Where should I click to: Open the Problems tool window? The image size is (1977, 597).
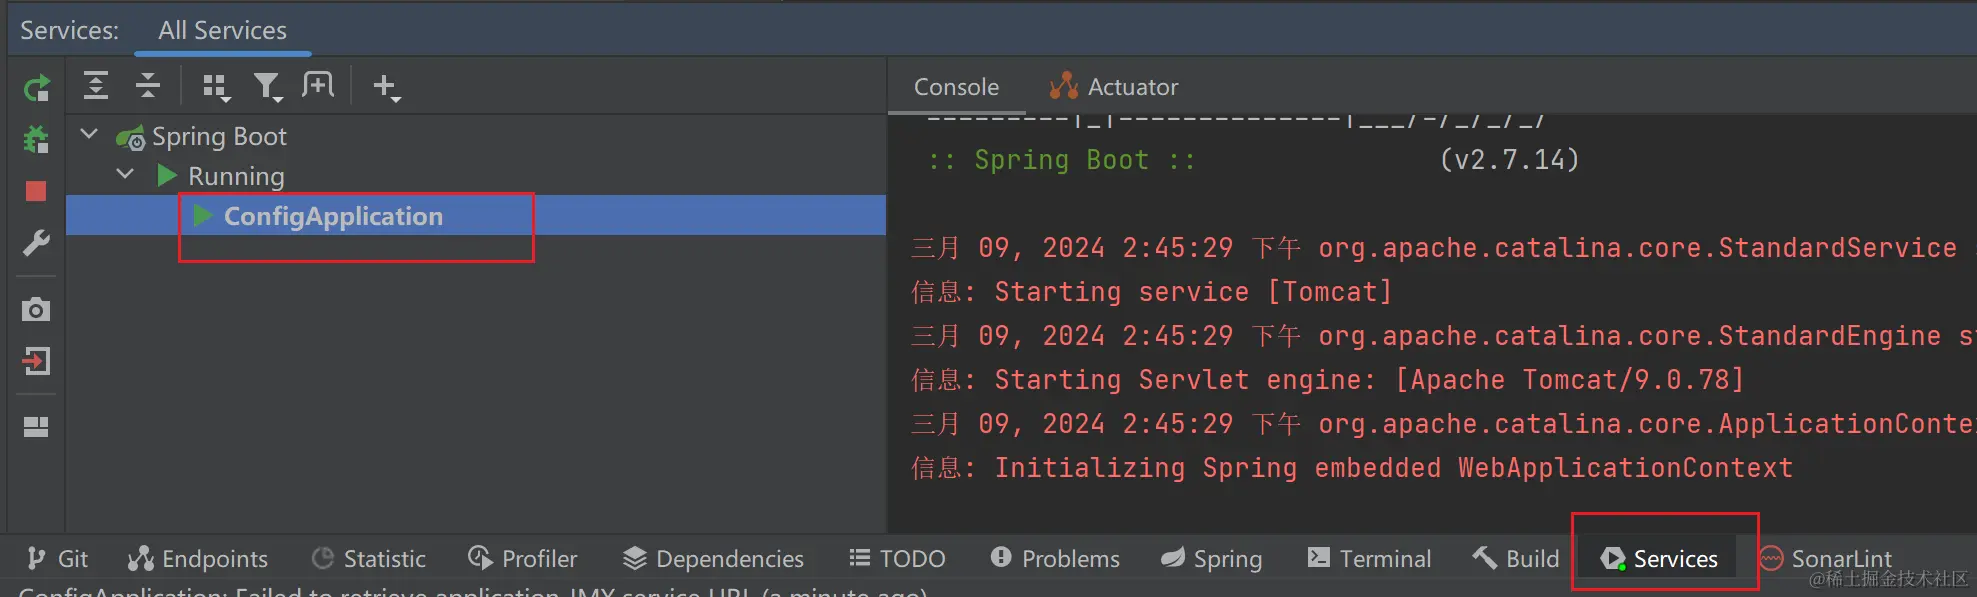pos(1055,558)
